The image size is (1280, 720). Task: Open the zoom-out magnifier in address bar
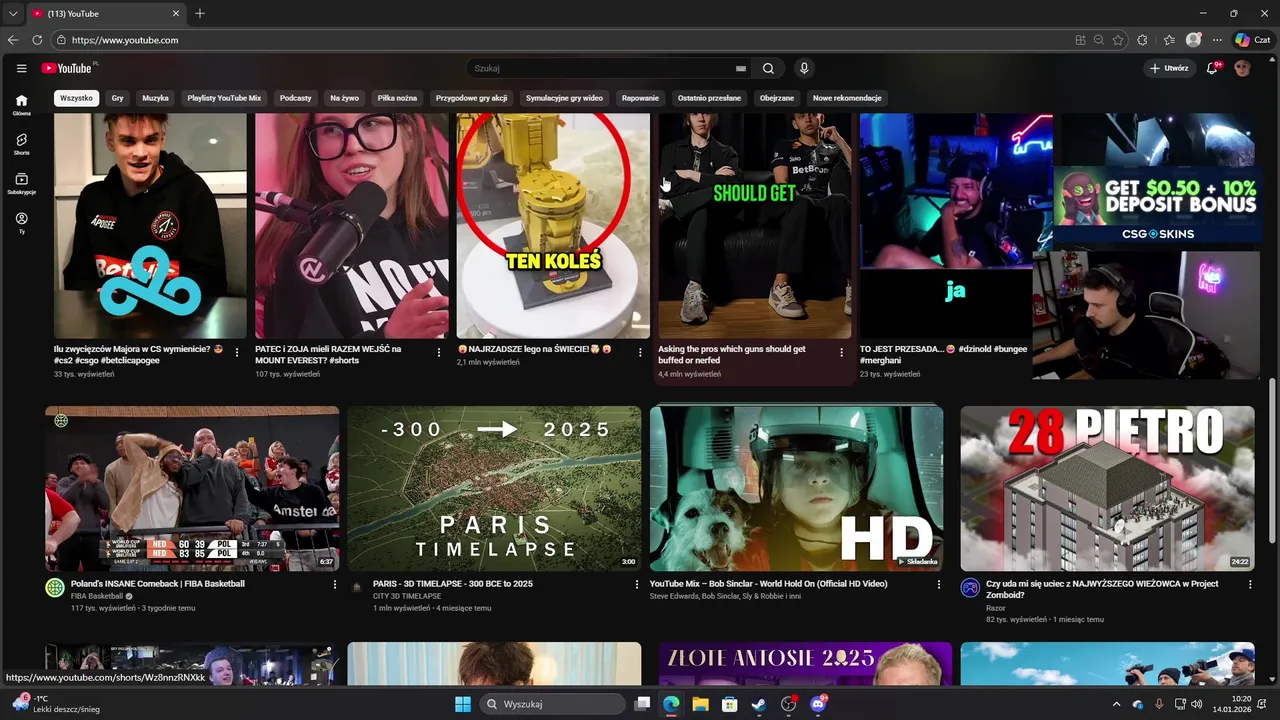[x=1099, y=40]
